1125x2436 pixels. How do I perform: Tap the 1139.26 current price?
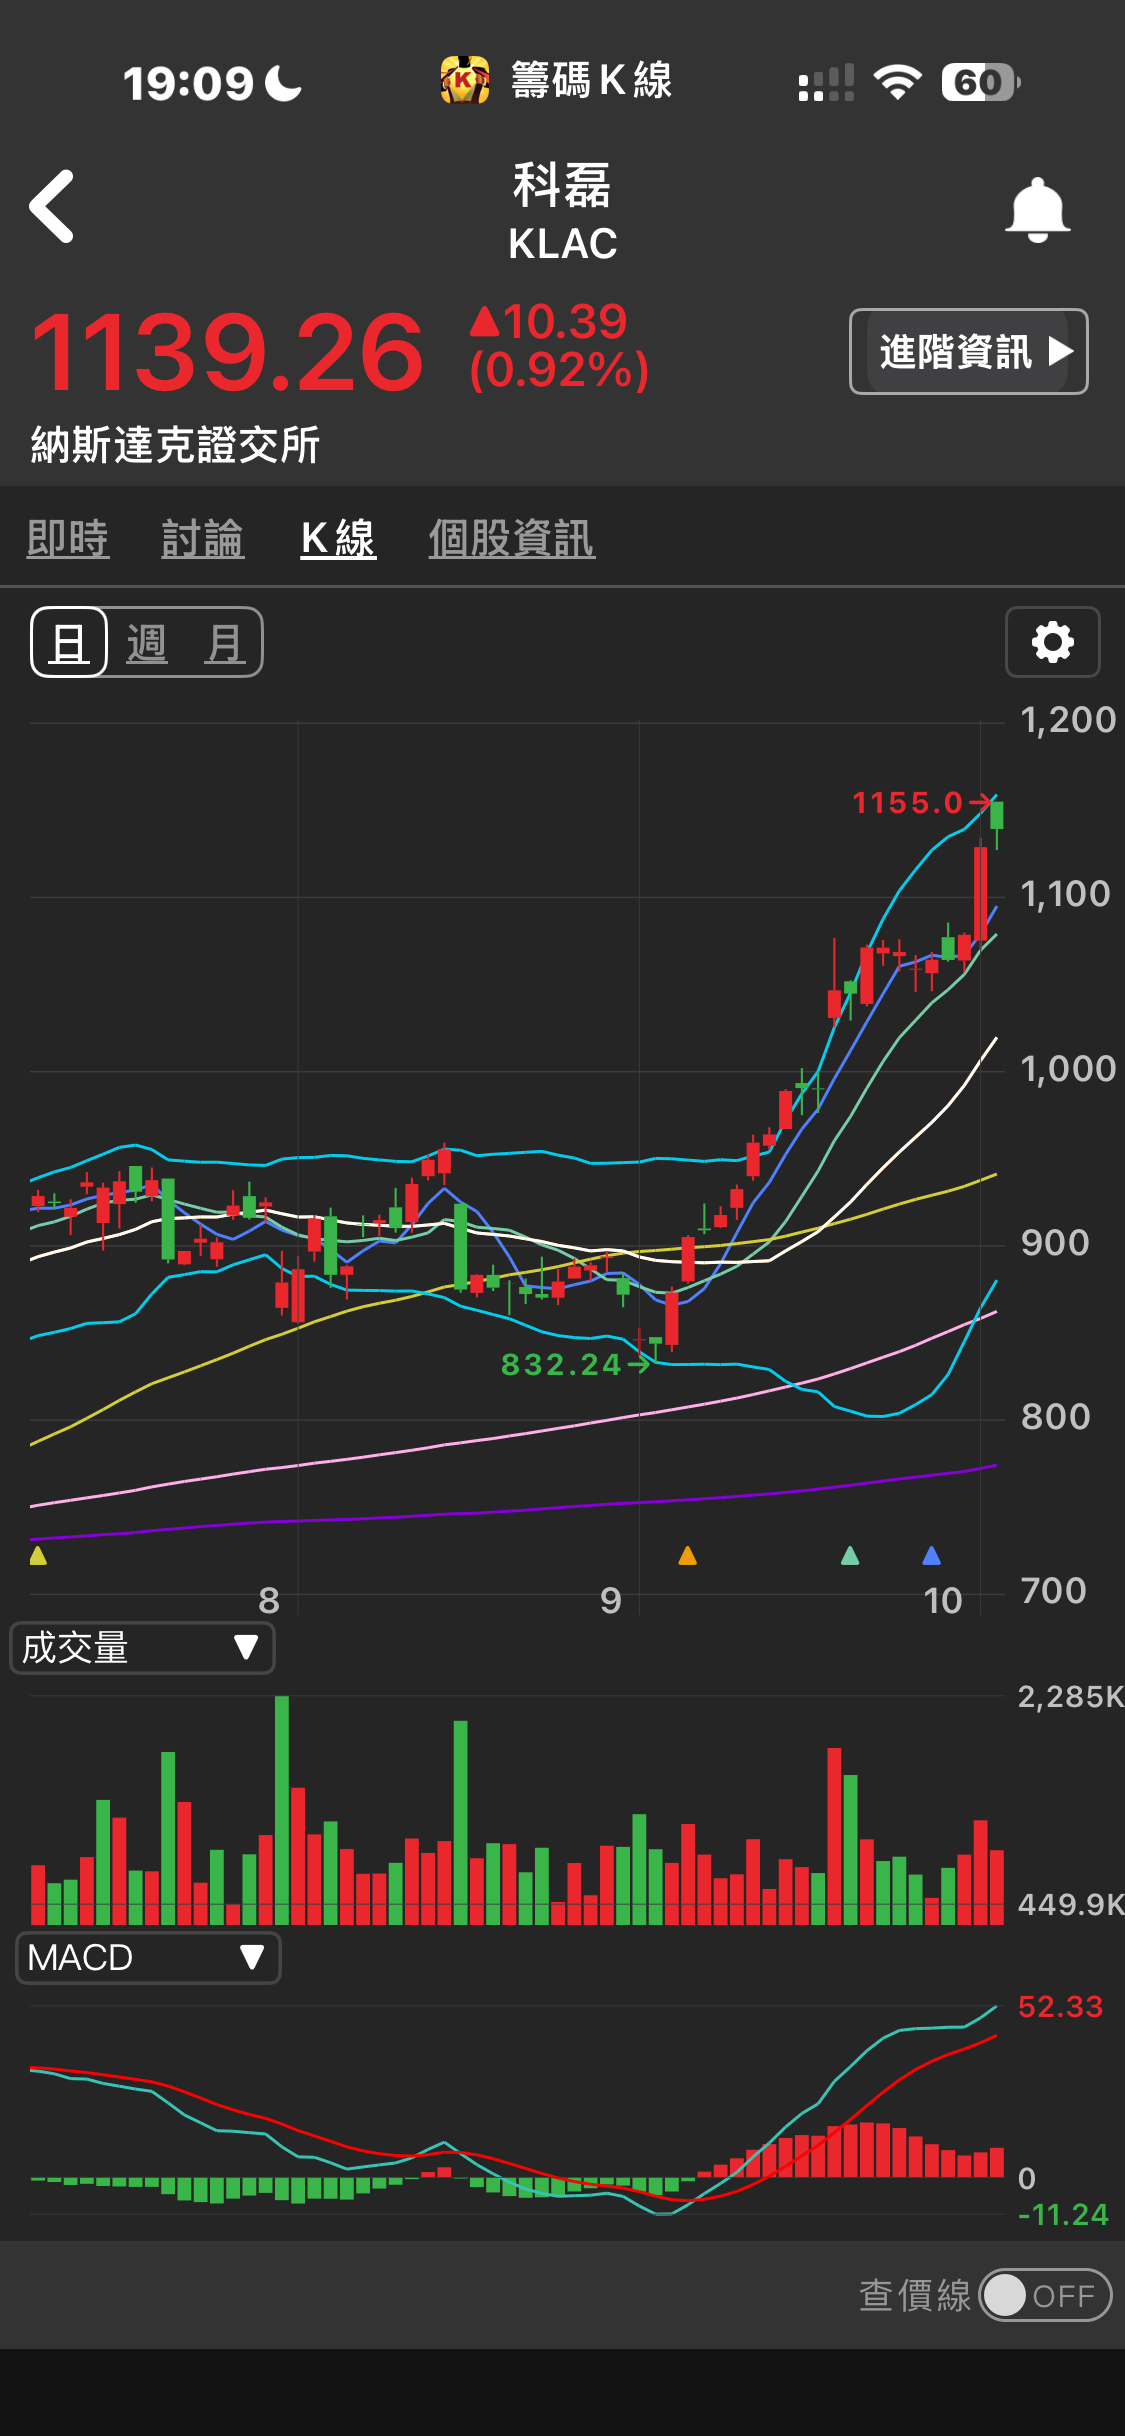pyautogui.click(x=228, y=352)
